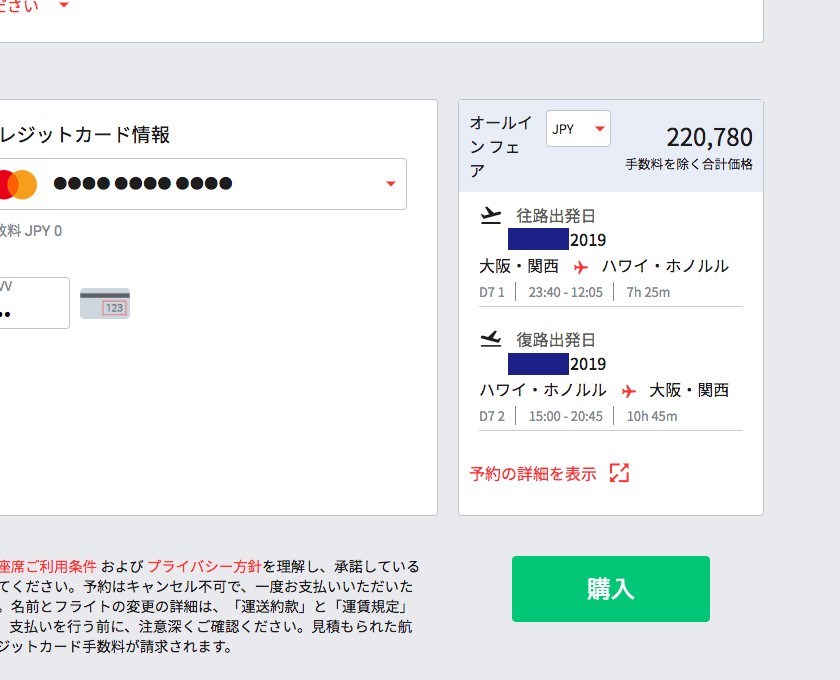
Task: Open the 座席ご利用条件 terms link
Action: pyautogui.click(x=48, y=566)
